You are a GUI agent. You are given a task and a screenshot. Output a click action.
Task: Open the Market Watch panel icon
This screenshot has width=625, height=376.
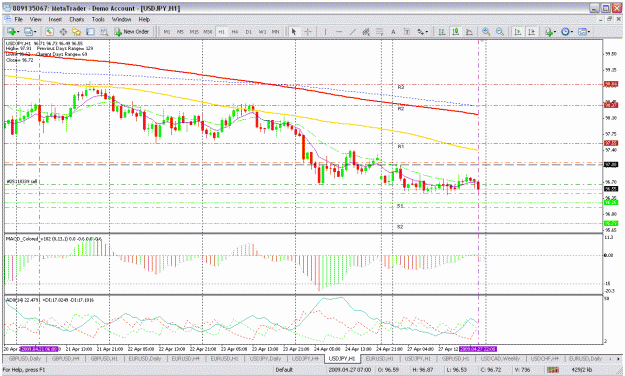tap(49, 31)
